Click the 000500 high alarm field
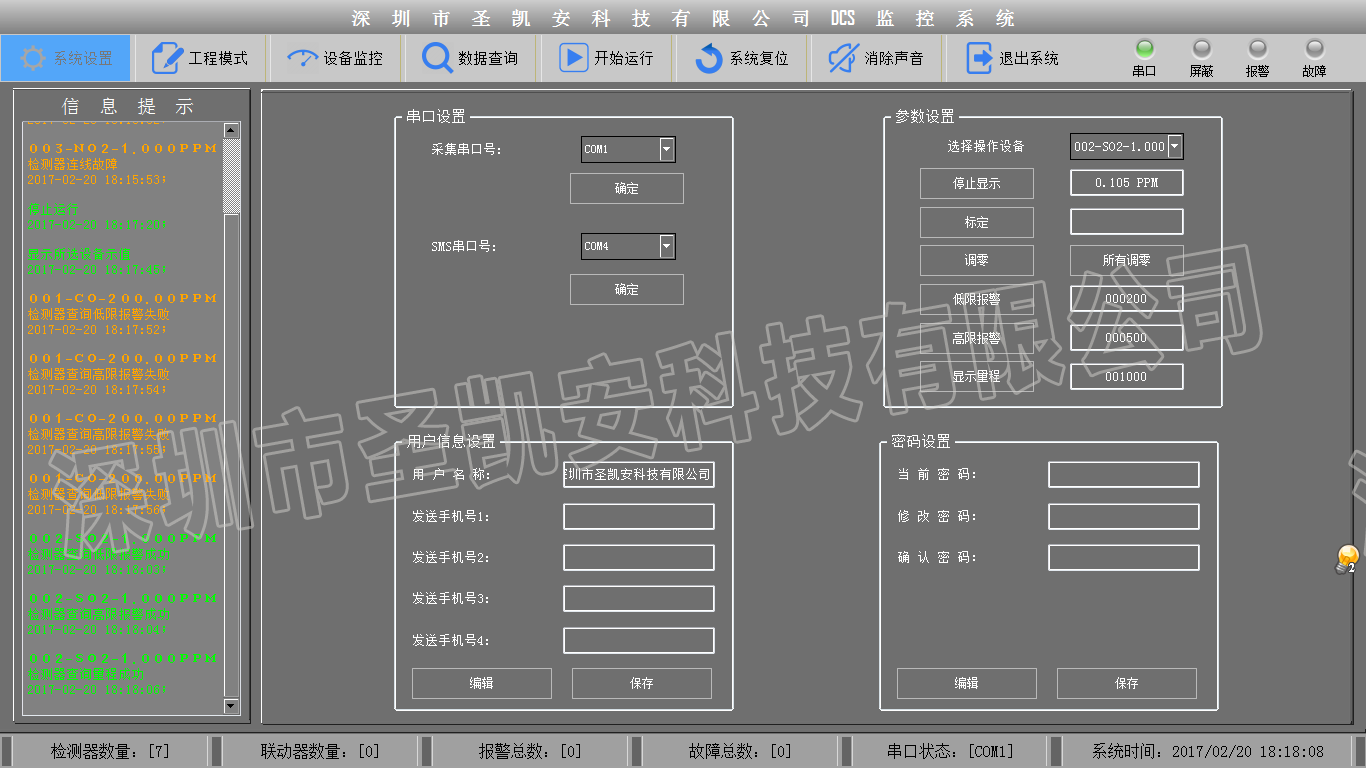The width and height of the screenshot is (1366, 768). (x=1127, y=338)
